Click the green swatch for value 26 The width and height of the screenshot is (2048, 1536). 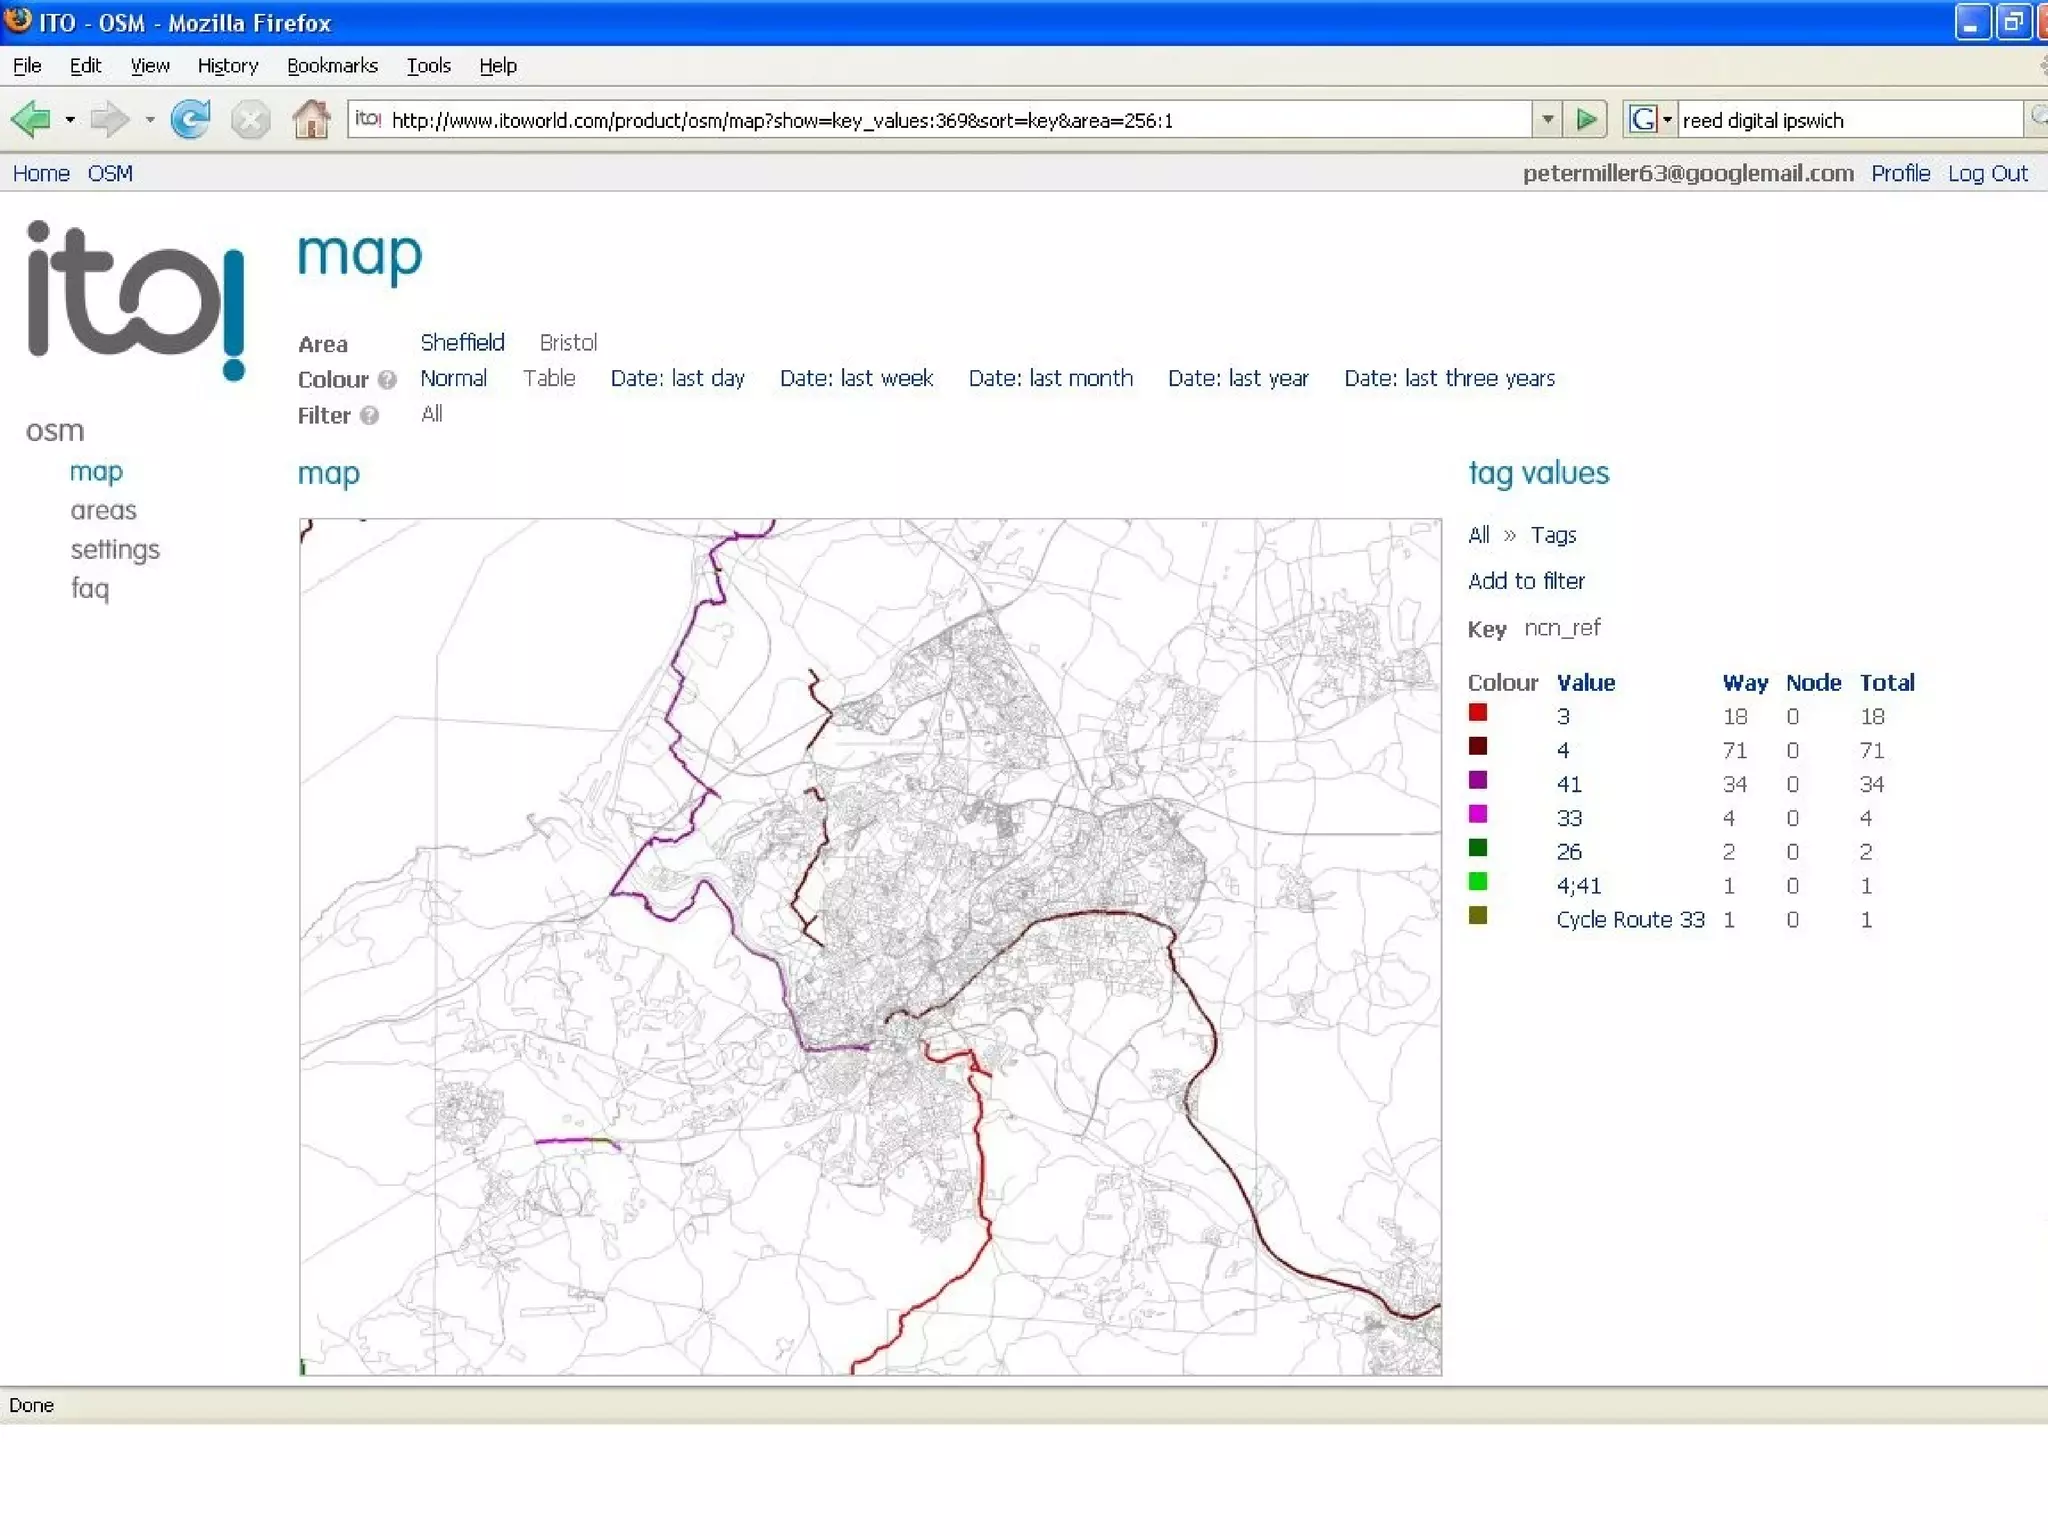pos(1478,848)
